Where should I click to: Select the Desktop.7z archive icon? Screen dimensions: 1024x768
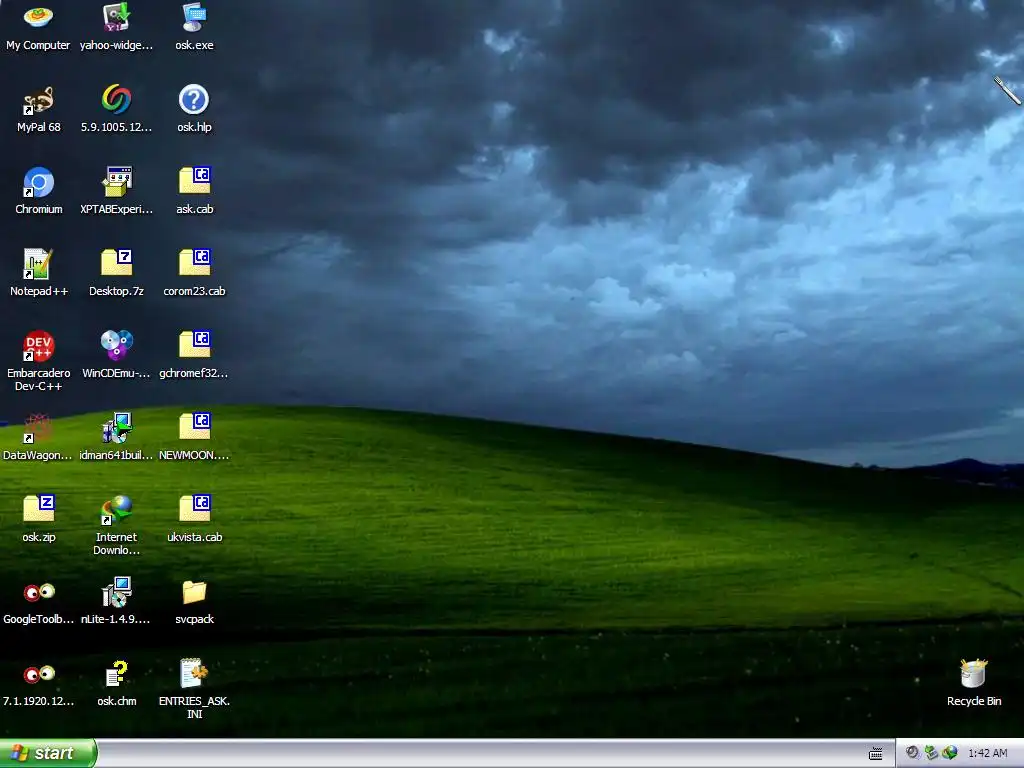pyautogui.click(x=116, y=264)
